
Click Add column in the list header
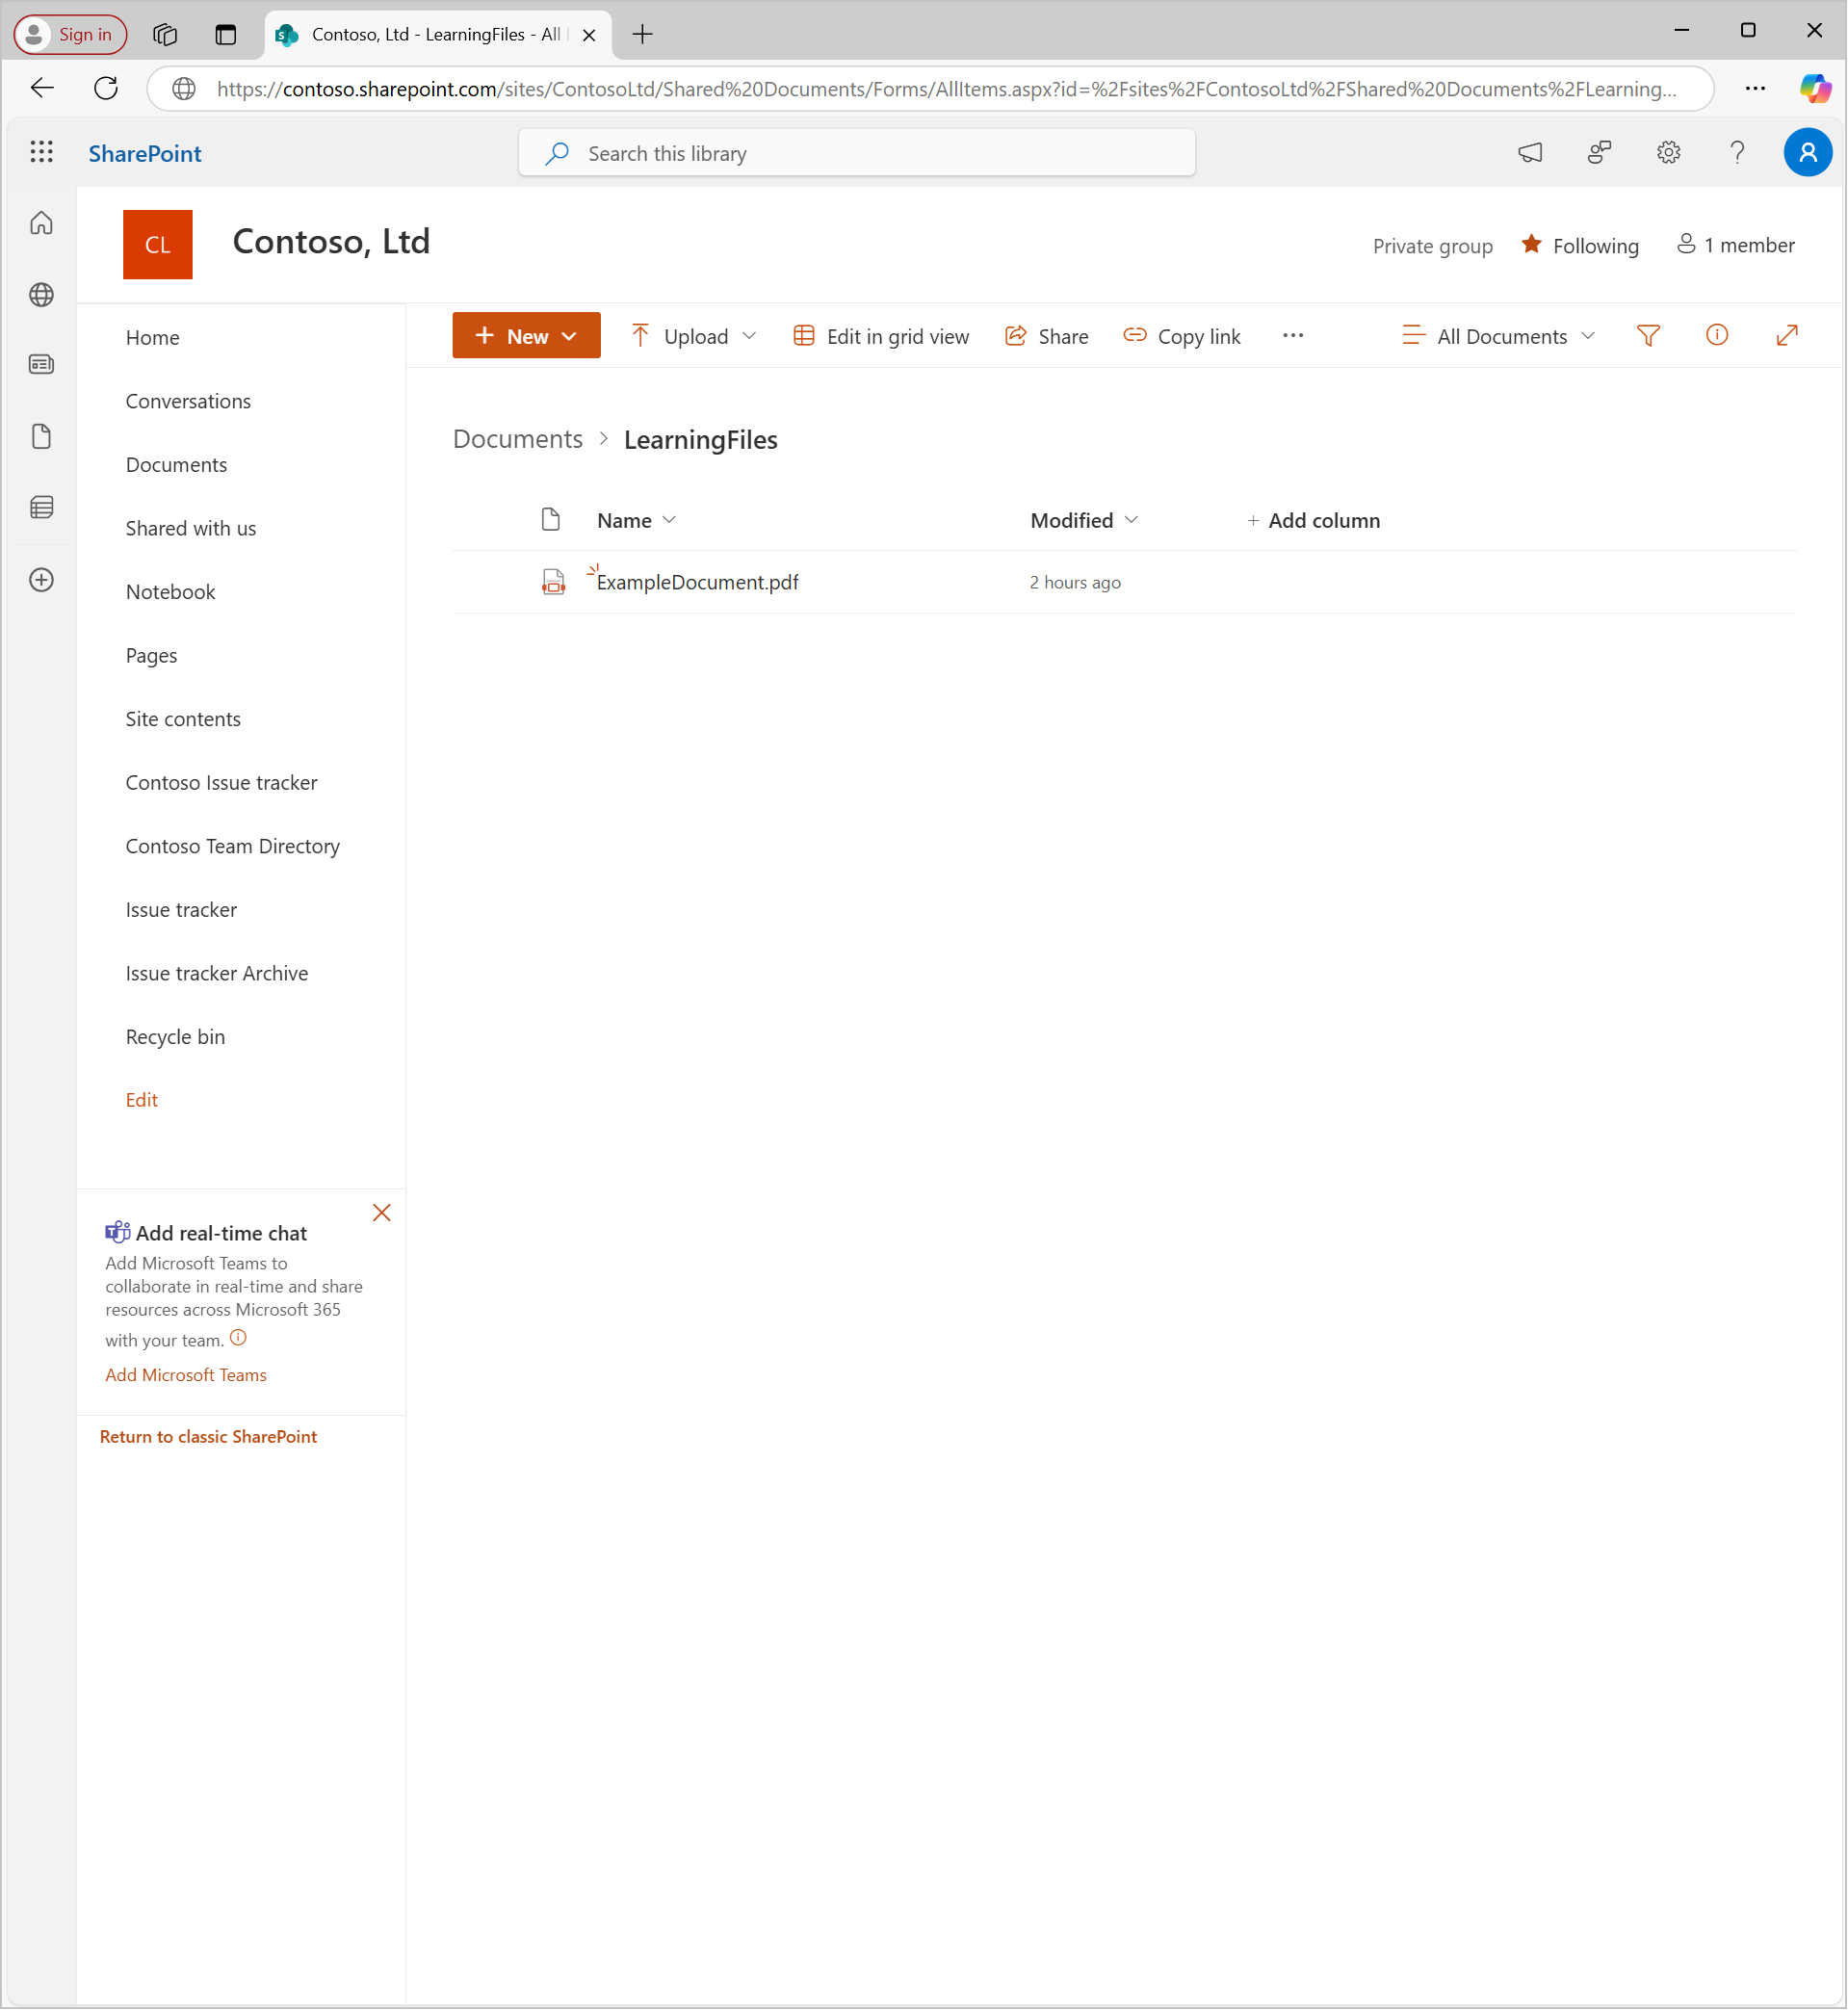1313,520
